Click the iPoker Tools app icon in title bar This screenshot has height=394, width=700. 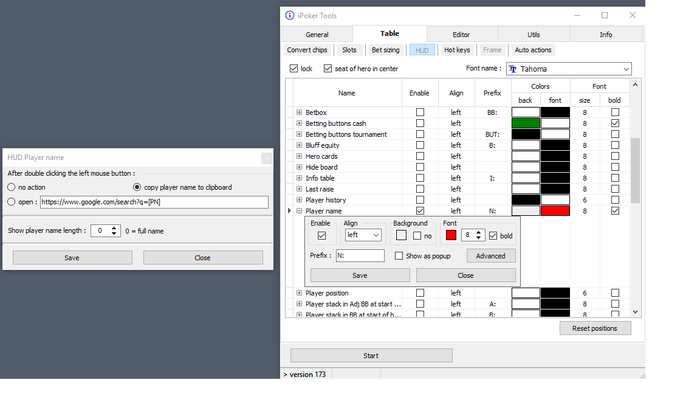tap(290, 15)
